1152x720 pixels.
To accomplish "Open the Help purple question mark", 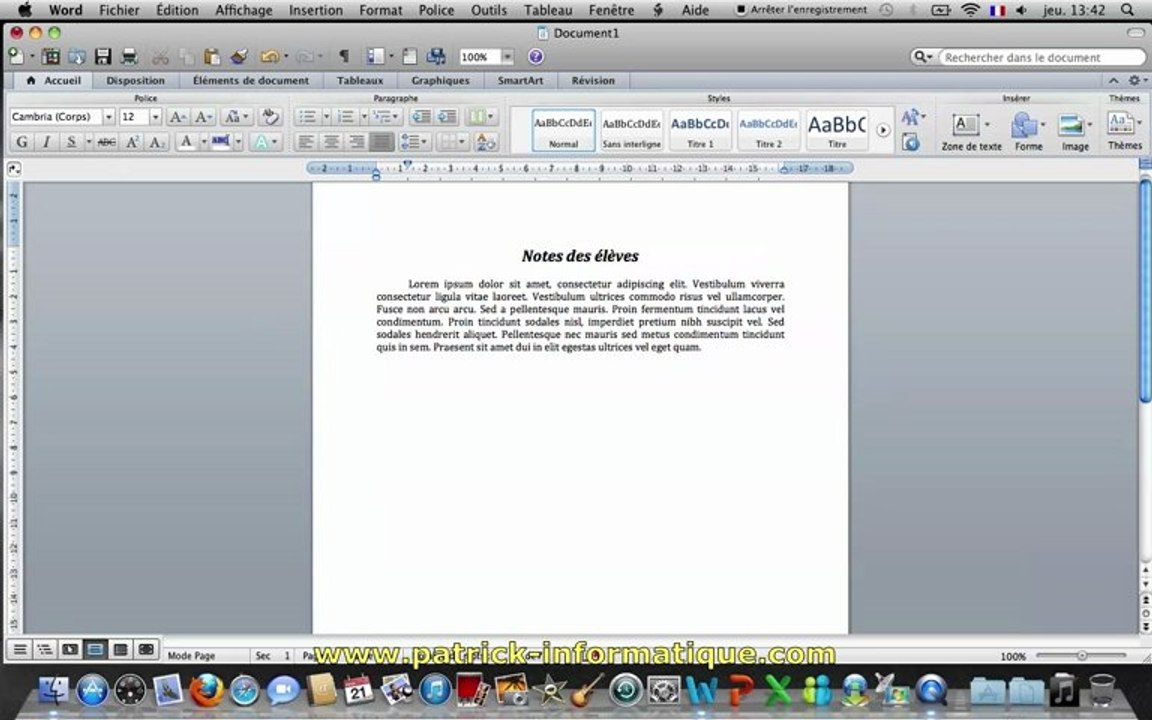I will coord(536,57).
